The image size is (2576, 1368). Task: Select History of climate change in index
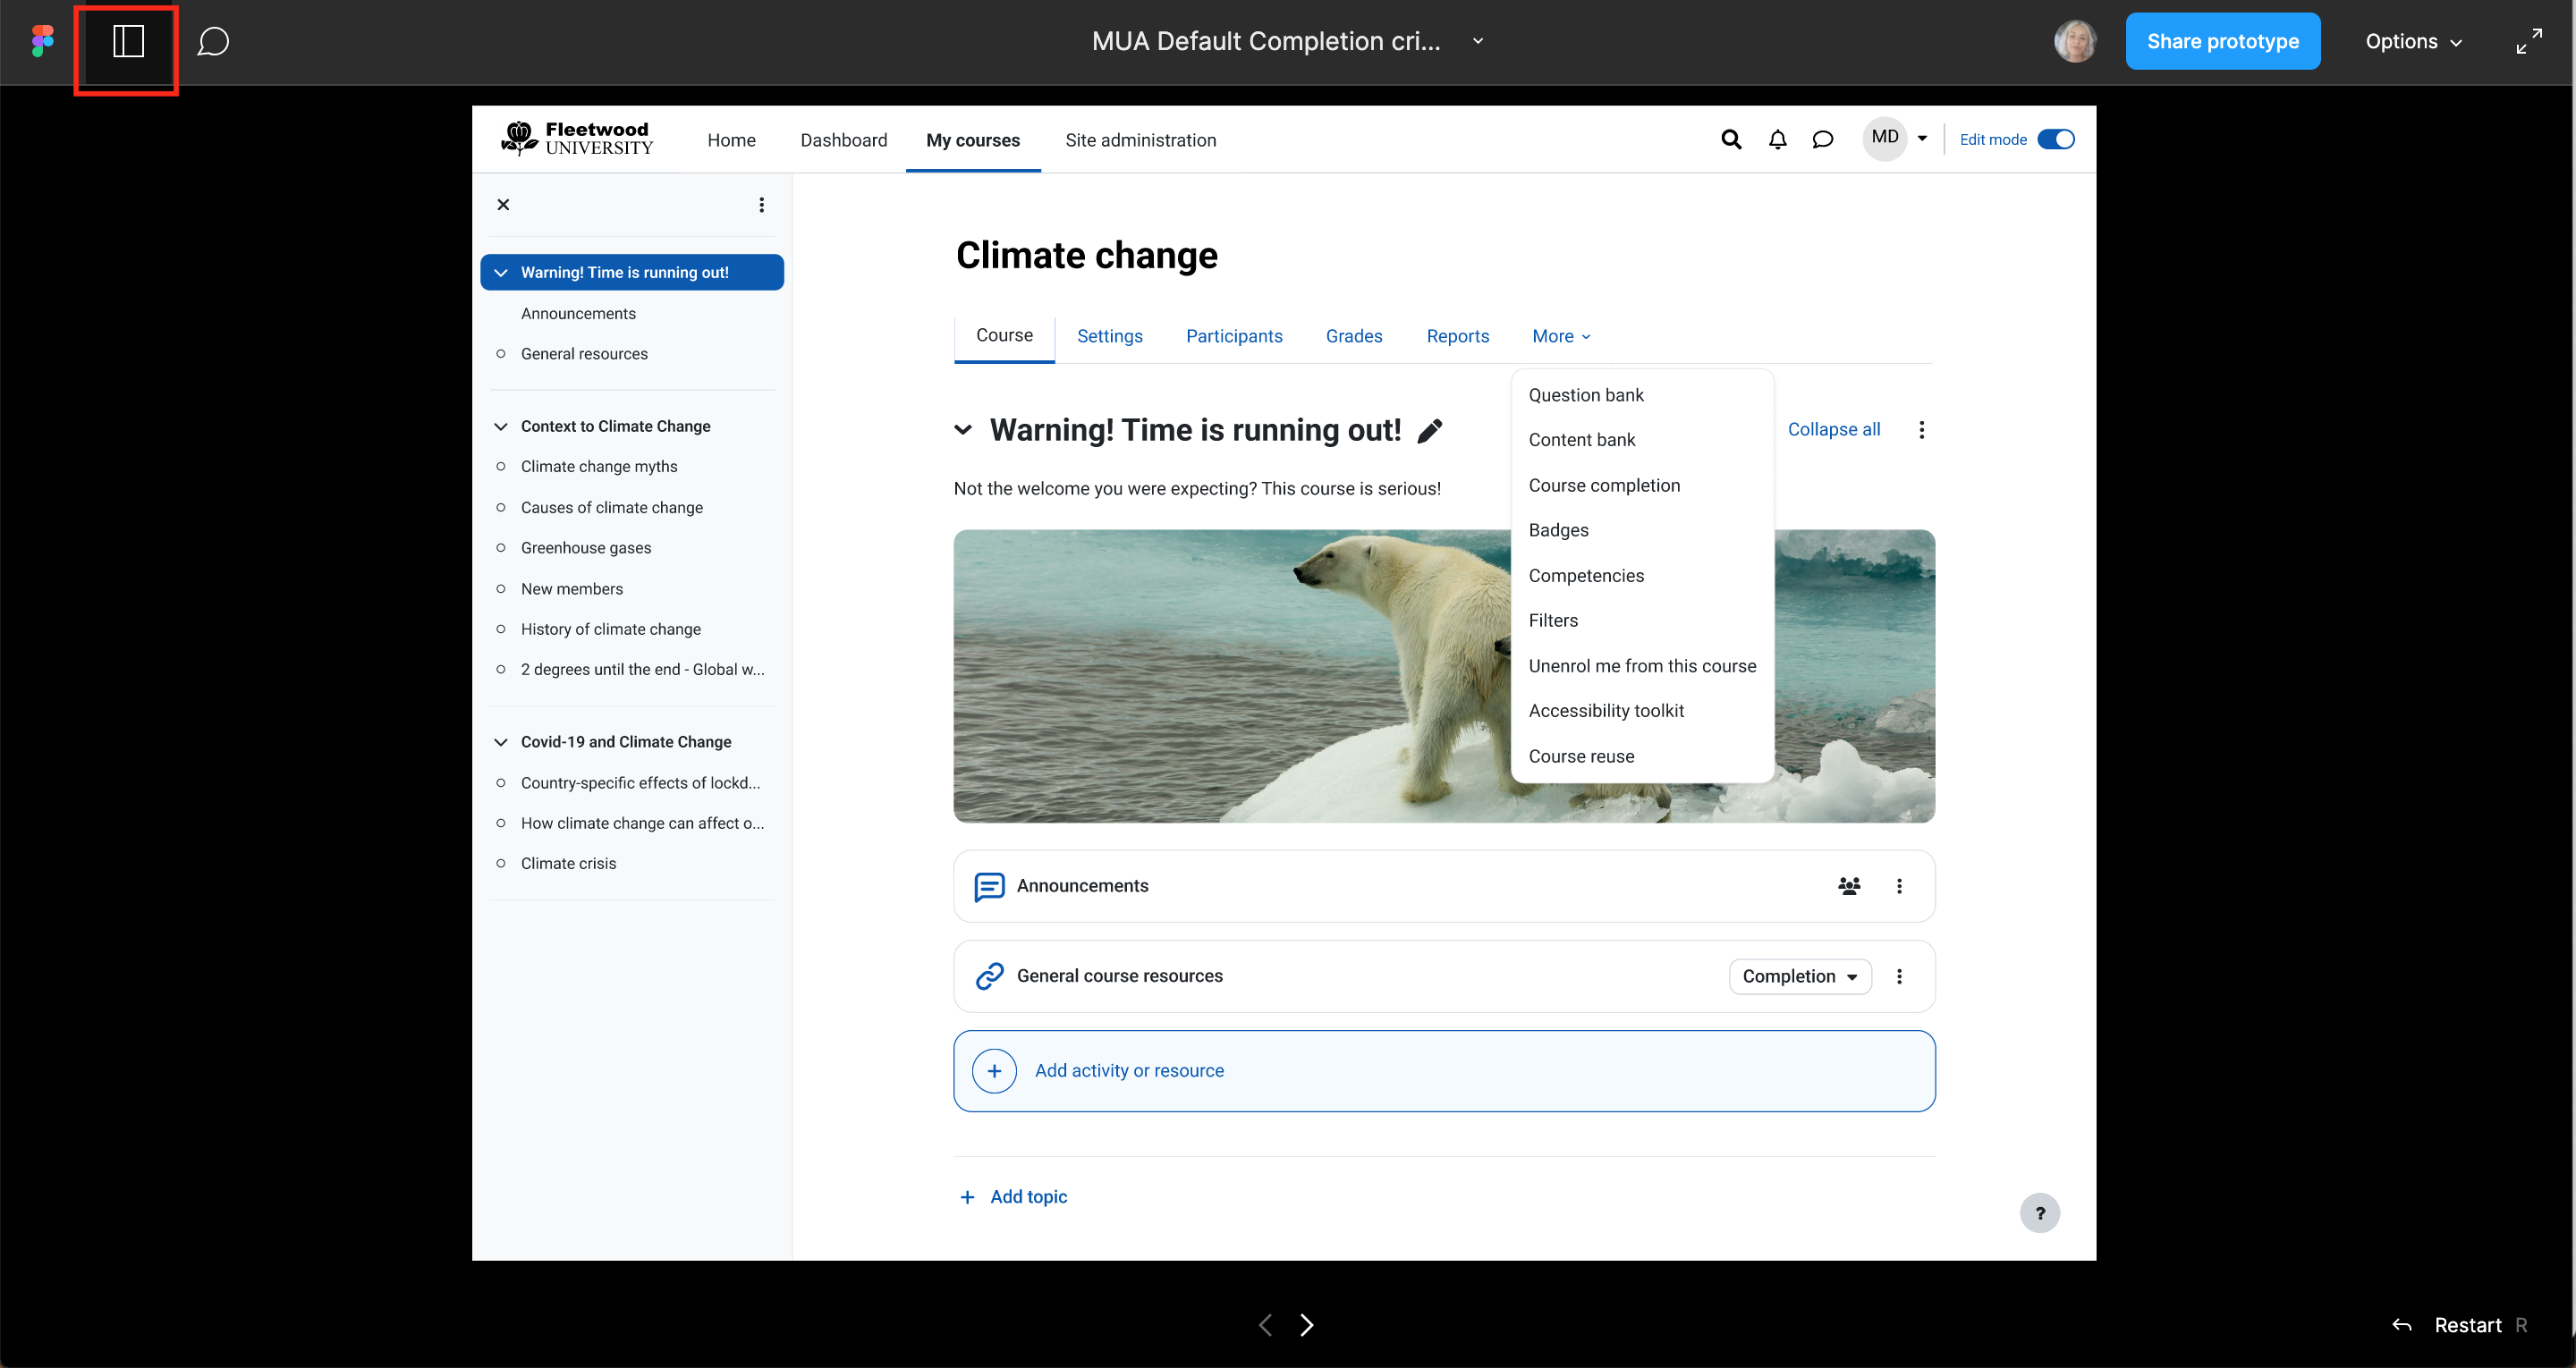pyautogui.click(x=610, y=629)
